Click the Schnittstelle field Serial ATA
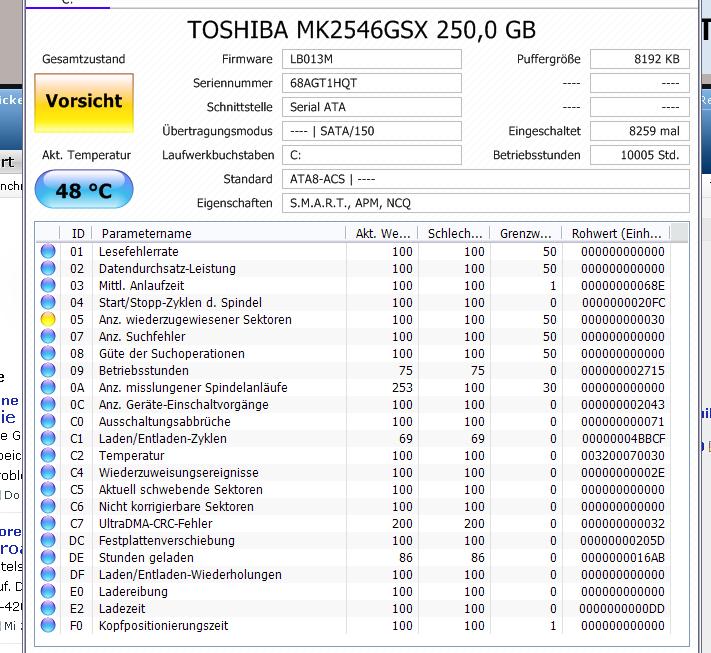711x653 pixels. pyautogui.click(x=372, y=107)
